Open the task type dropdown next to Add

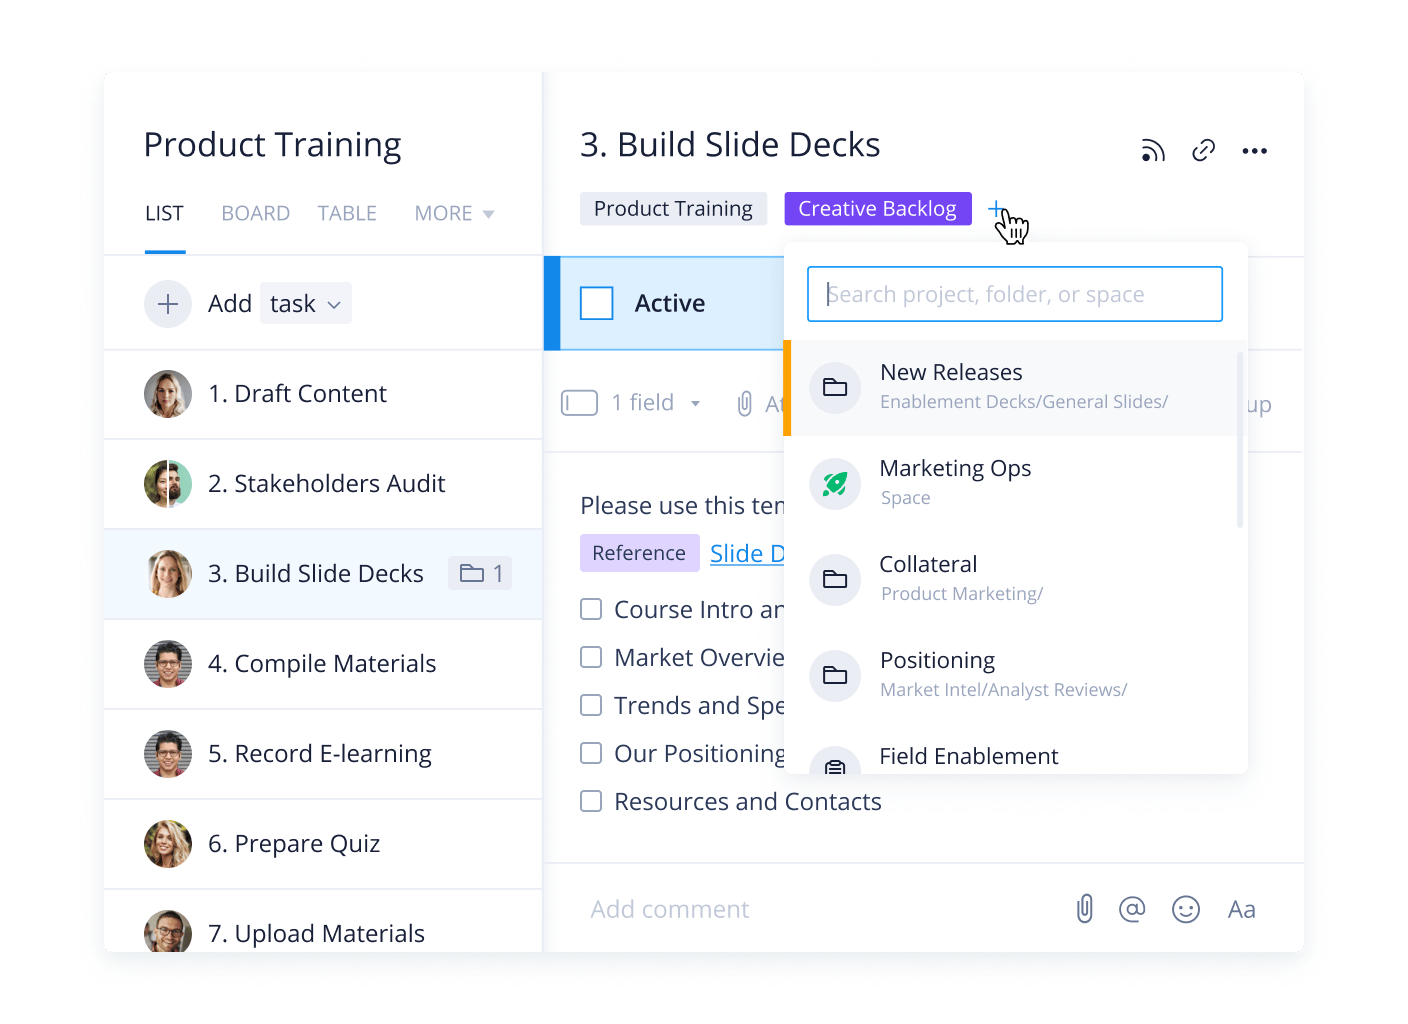coord(305,303)
